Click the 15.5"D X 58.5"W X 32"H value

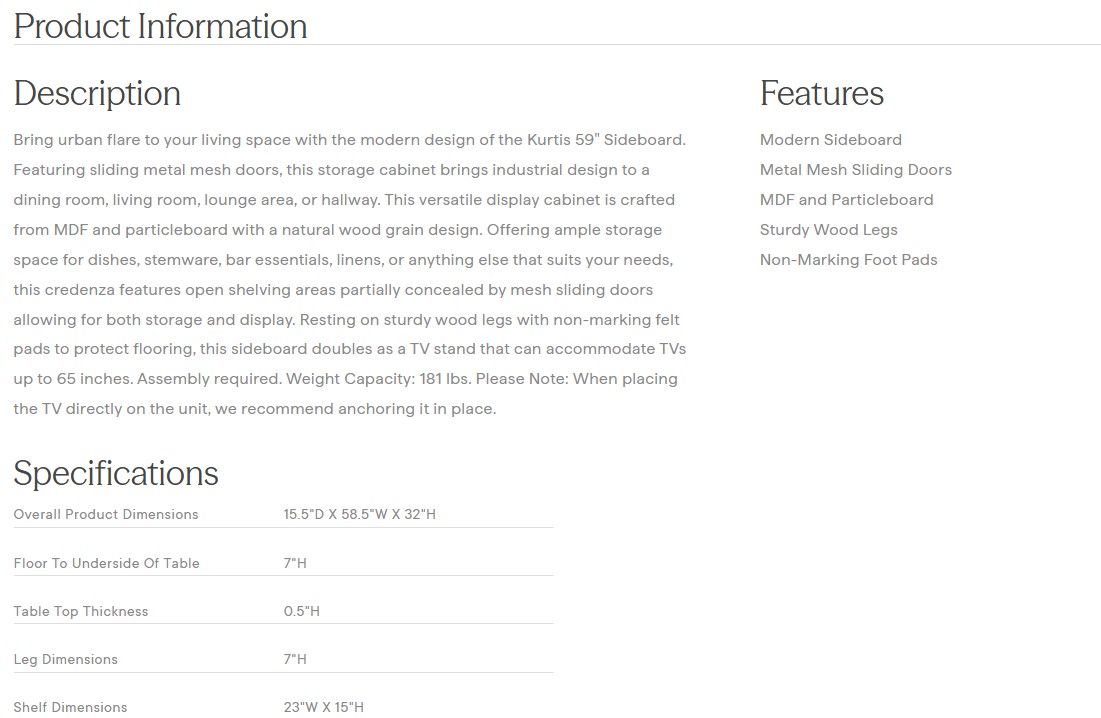click(359, 515)
